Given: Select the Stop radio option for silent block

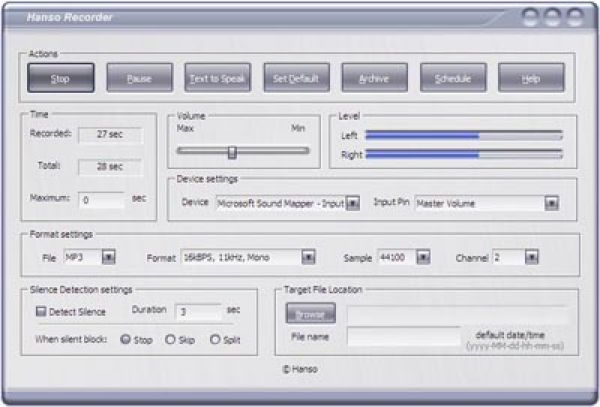Looking at the screenshot, I should point(126,339).
